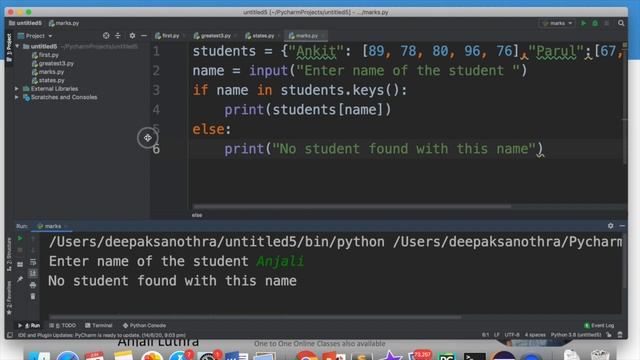
Task: Select marks.py in Project tree
Action: click(x=48, y=72)
